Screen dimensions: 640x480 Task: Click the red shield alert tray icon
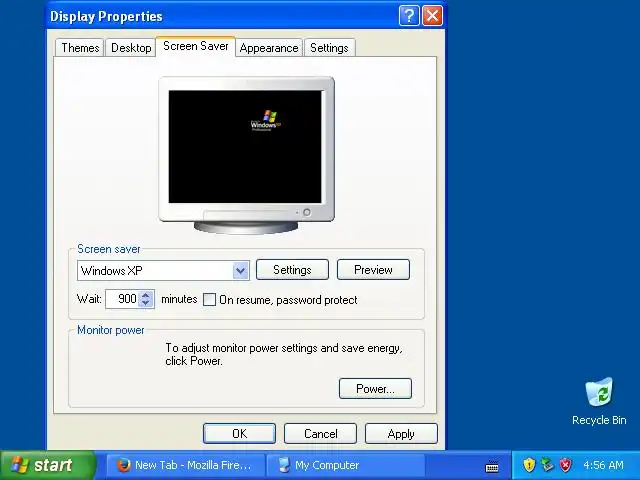tap(565, 464)
